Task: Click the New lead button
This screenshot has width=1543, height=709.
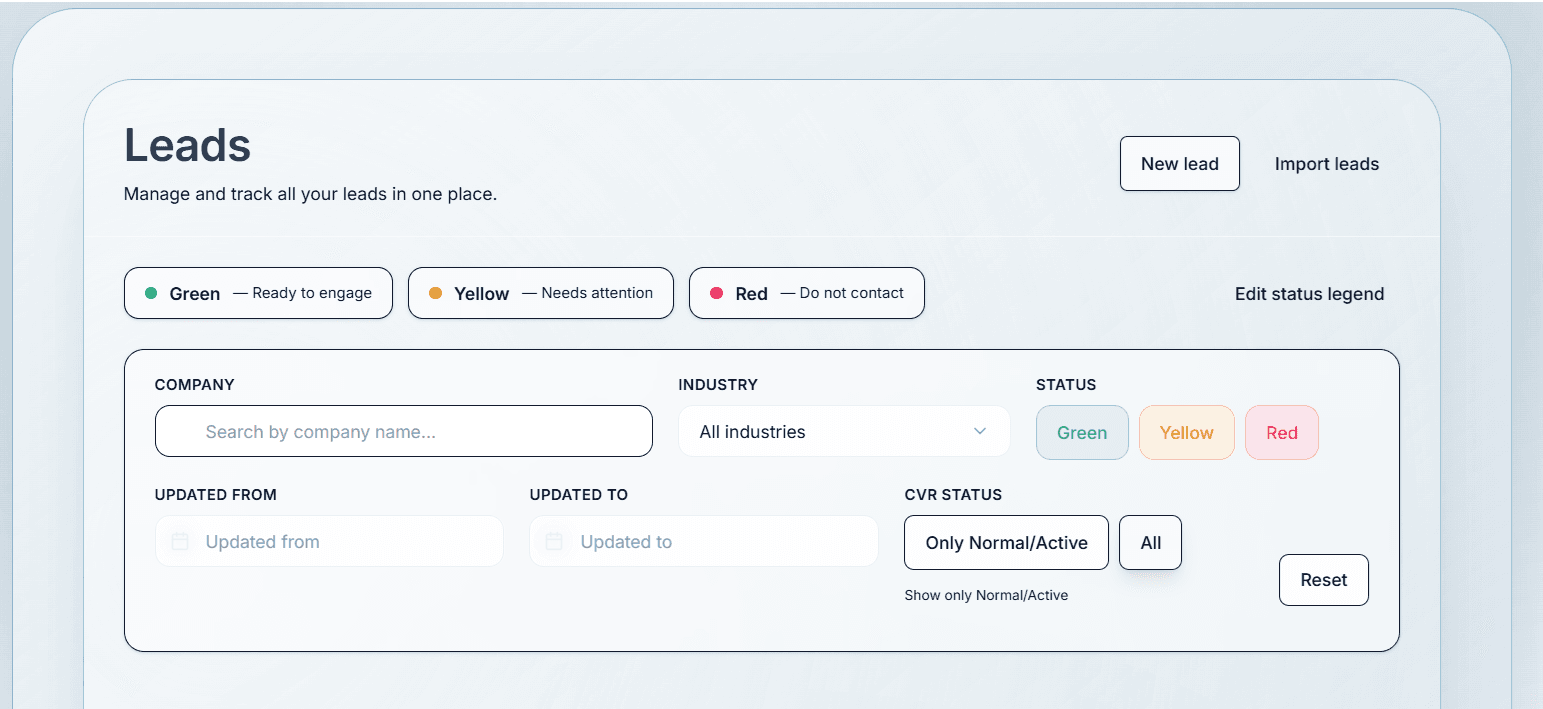Action: [x=1179, y=164]
